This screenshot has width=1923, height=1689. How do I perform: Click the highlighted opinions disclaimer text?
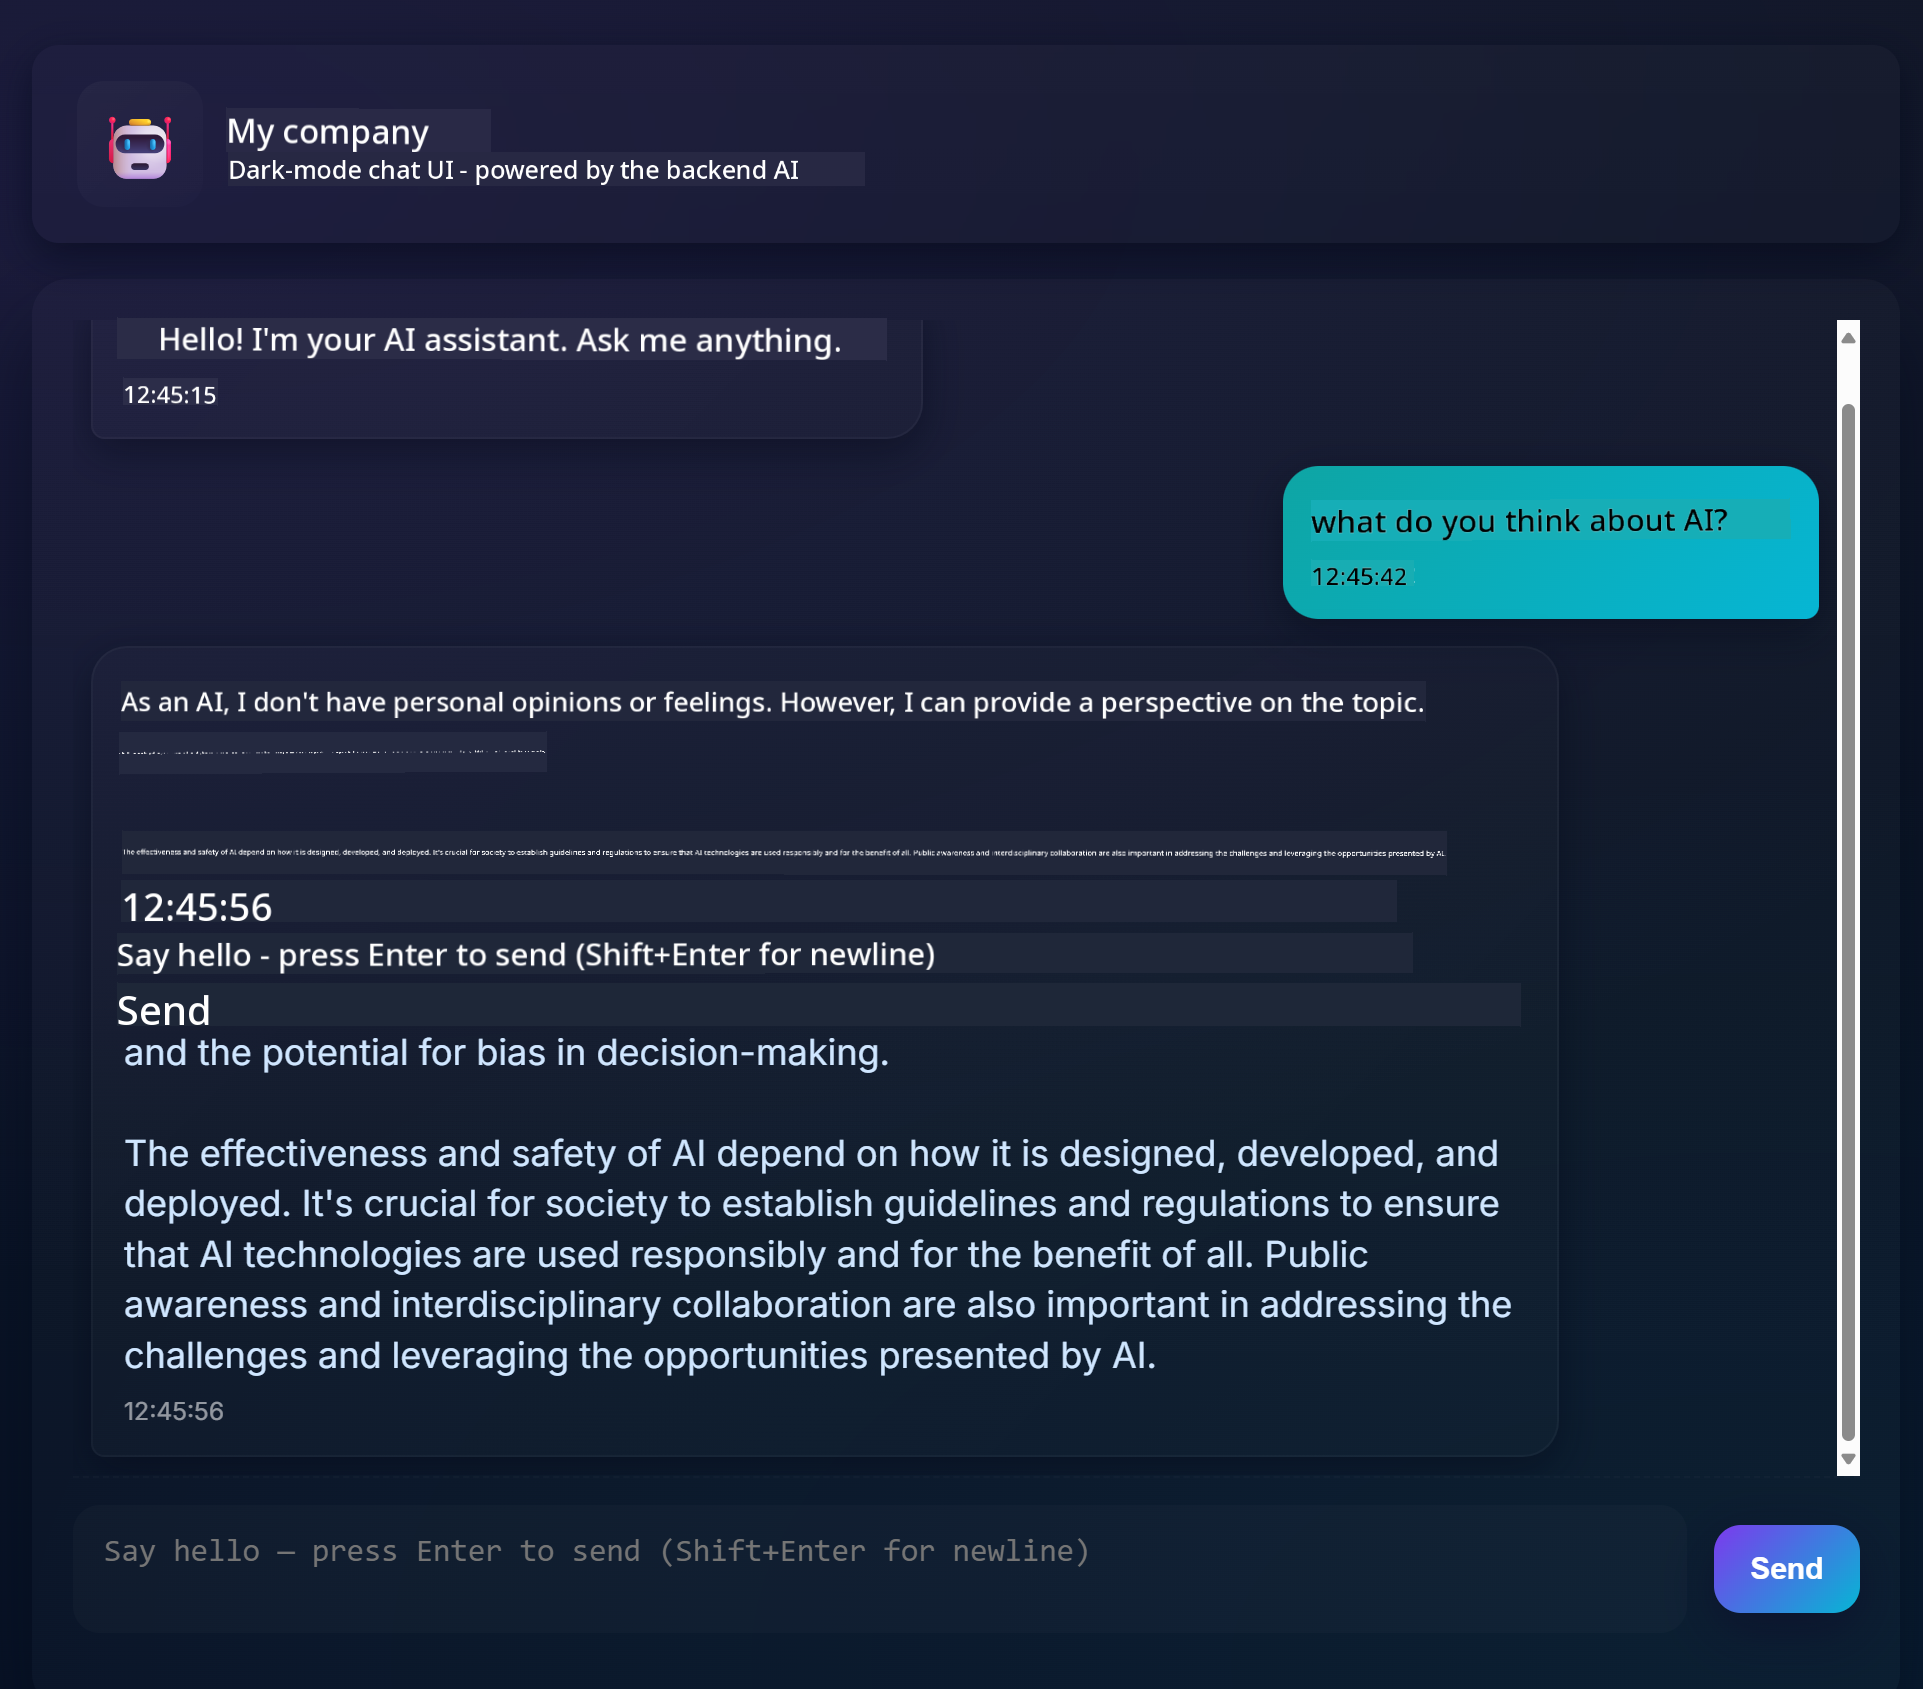click(x=773, y=701)
